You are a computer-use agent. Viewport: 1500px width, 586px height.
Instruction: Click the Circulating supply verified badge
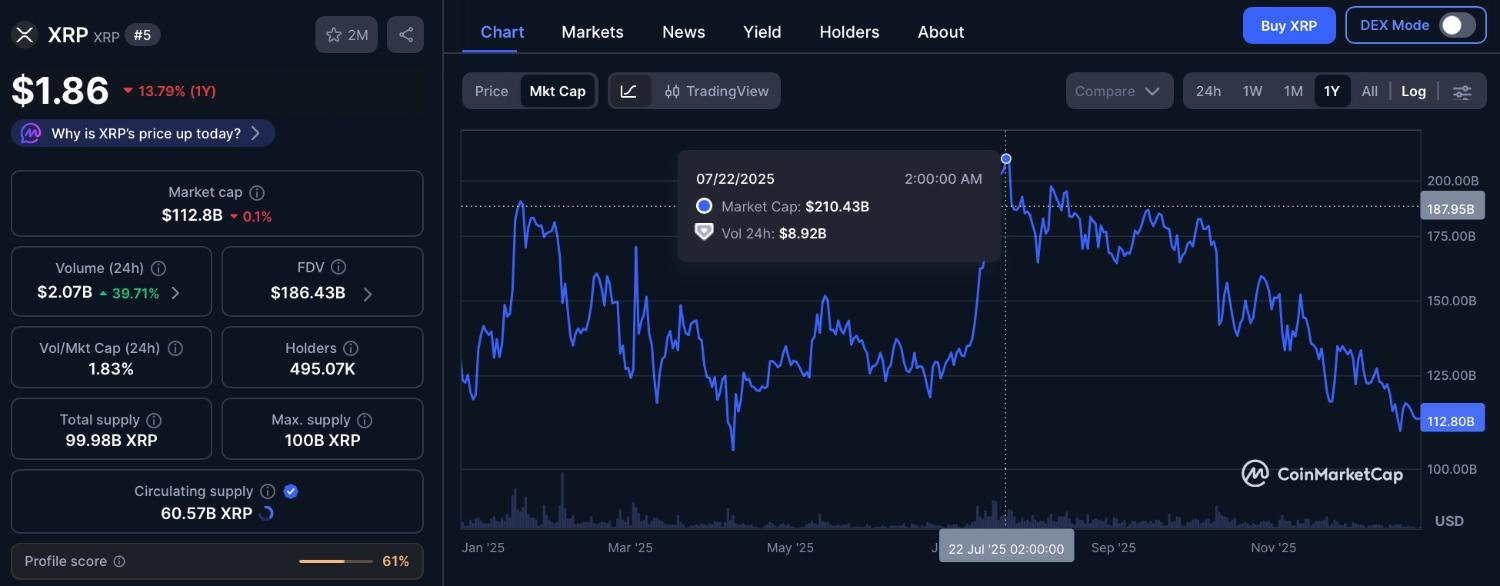(291, 491)
